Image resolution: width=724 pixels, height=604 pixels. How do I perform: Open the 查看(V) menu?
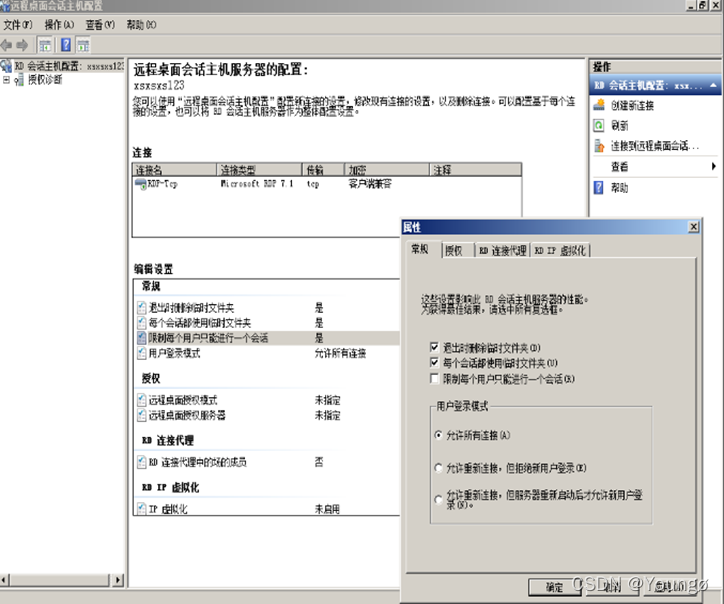pyautogui.click(x=100, y=25)
